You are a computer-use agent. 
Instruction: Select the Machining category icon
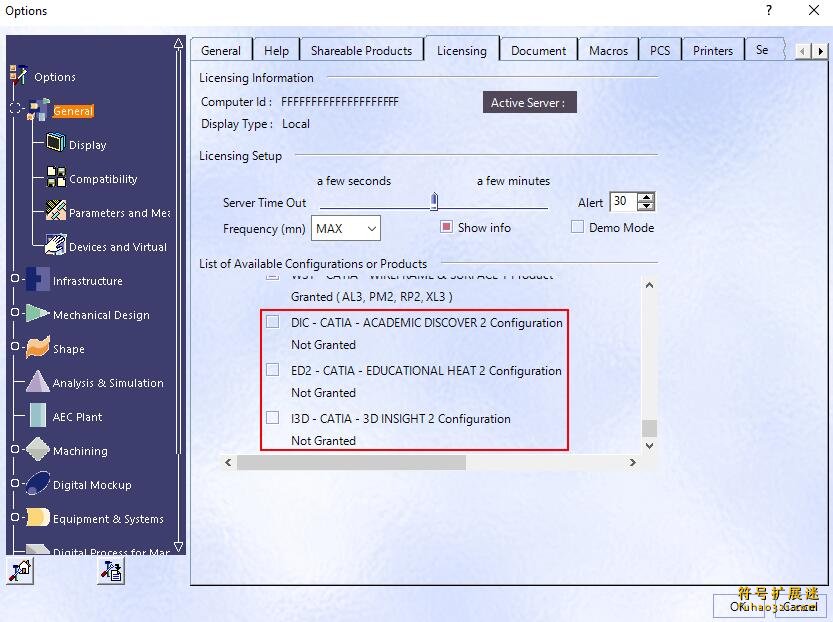click(38, 449)
